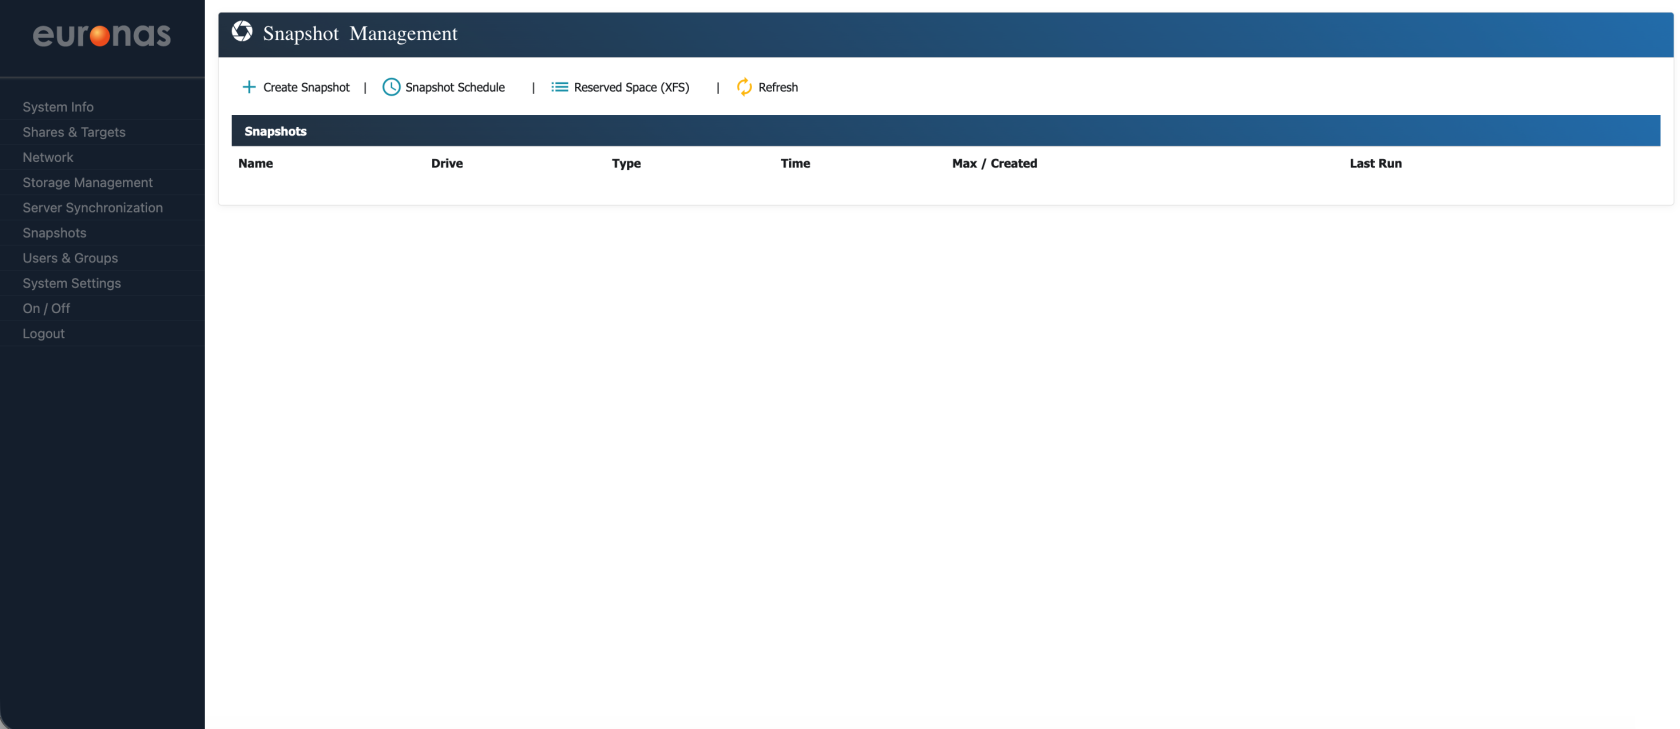Click the plus icon for Create Snapshot

coord(249,87)
